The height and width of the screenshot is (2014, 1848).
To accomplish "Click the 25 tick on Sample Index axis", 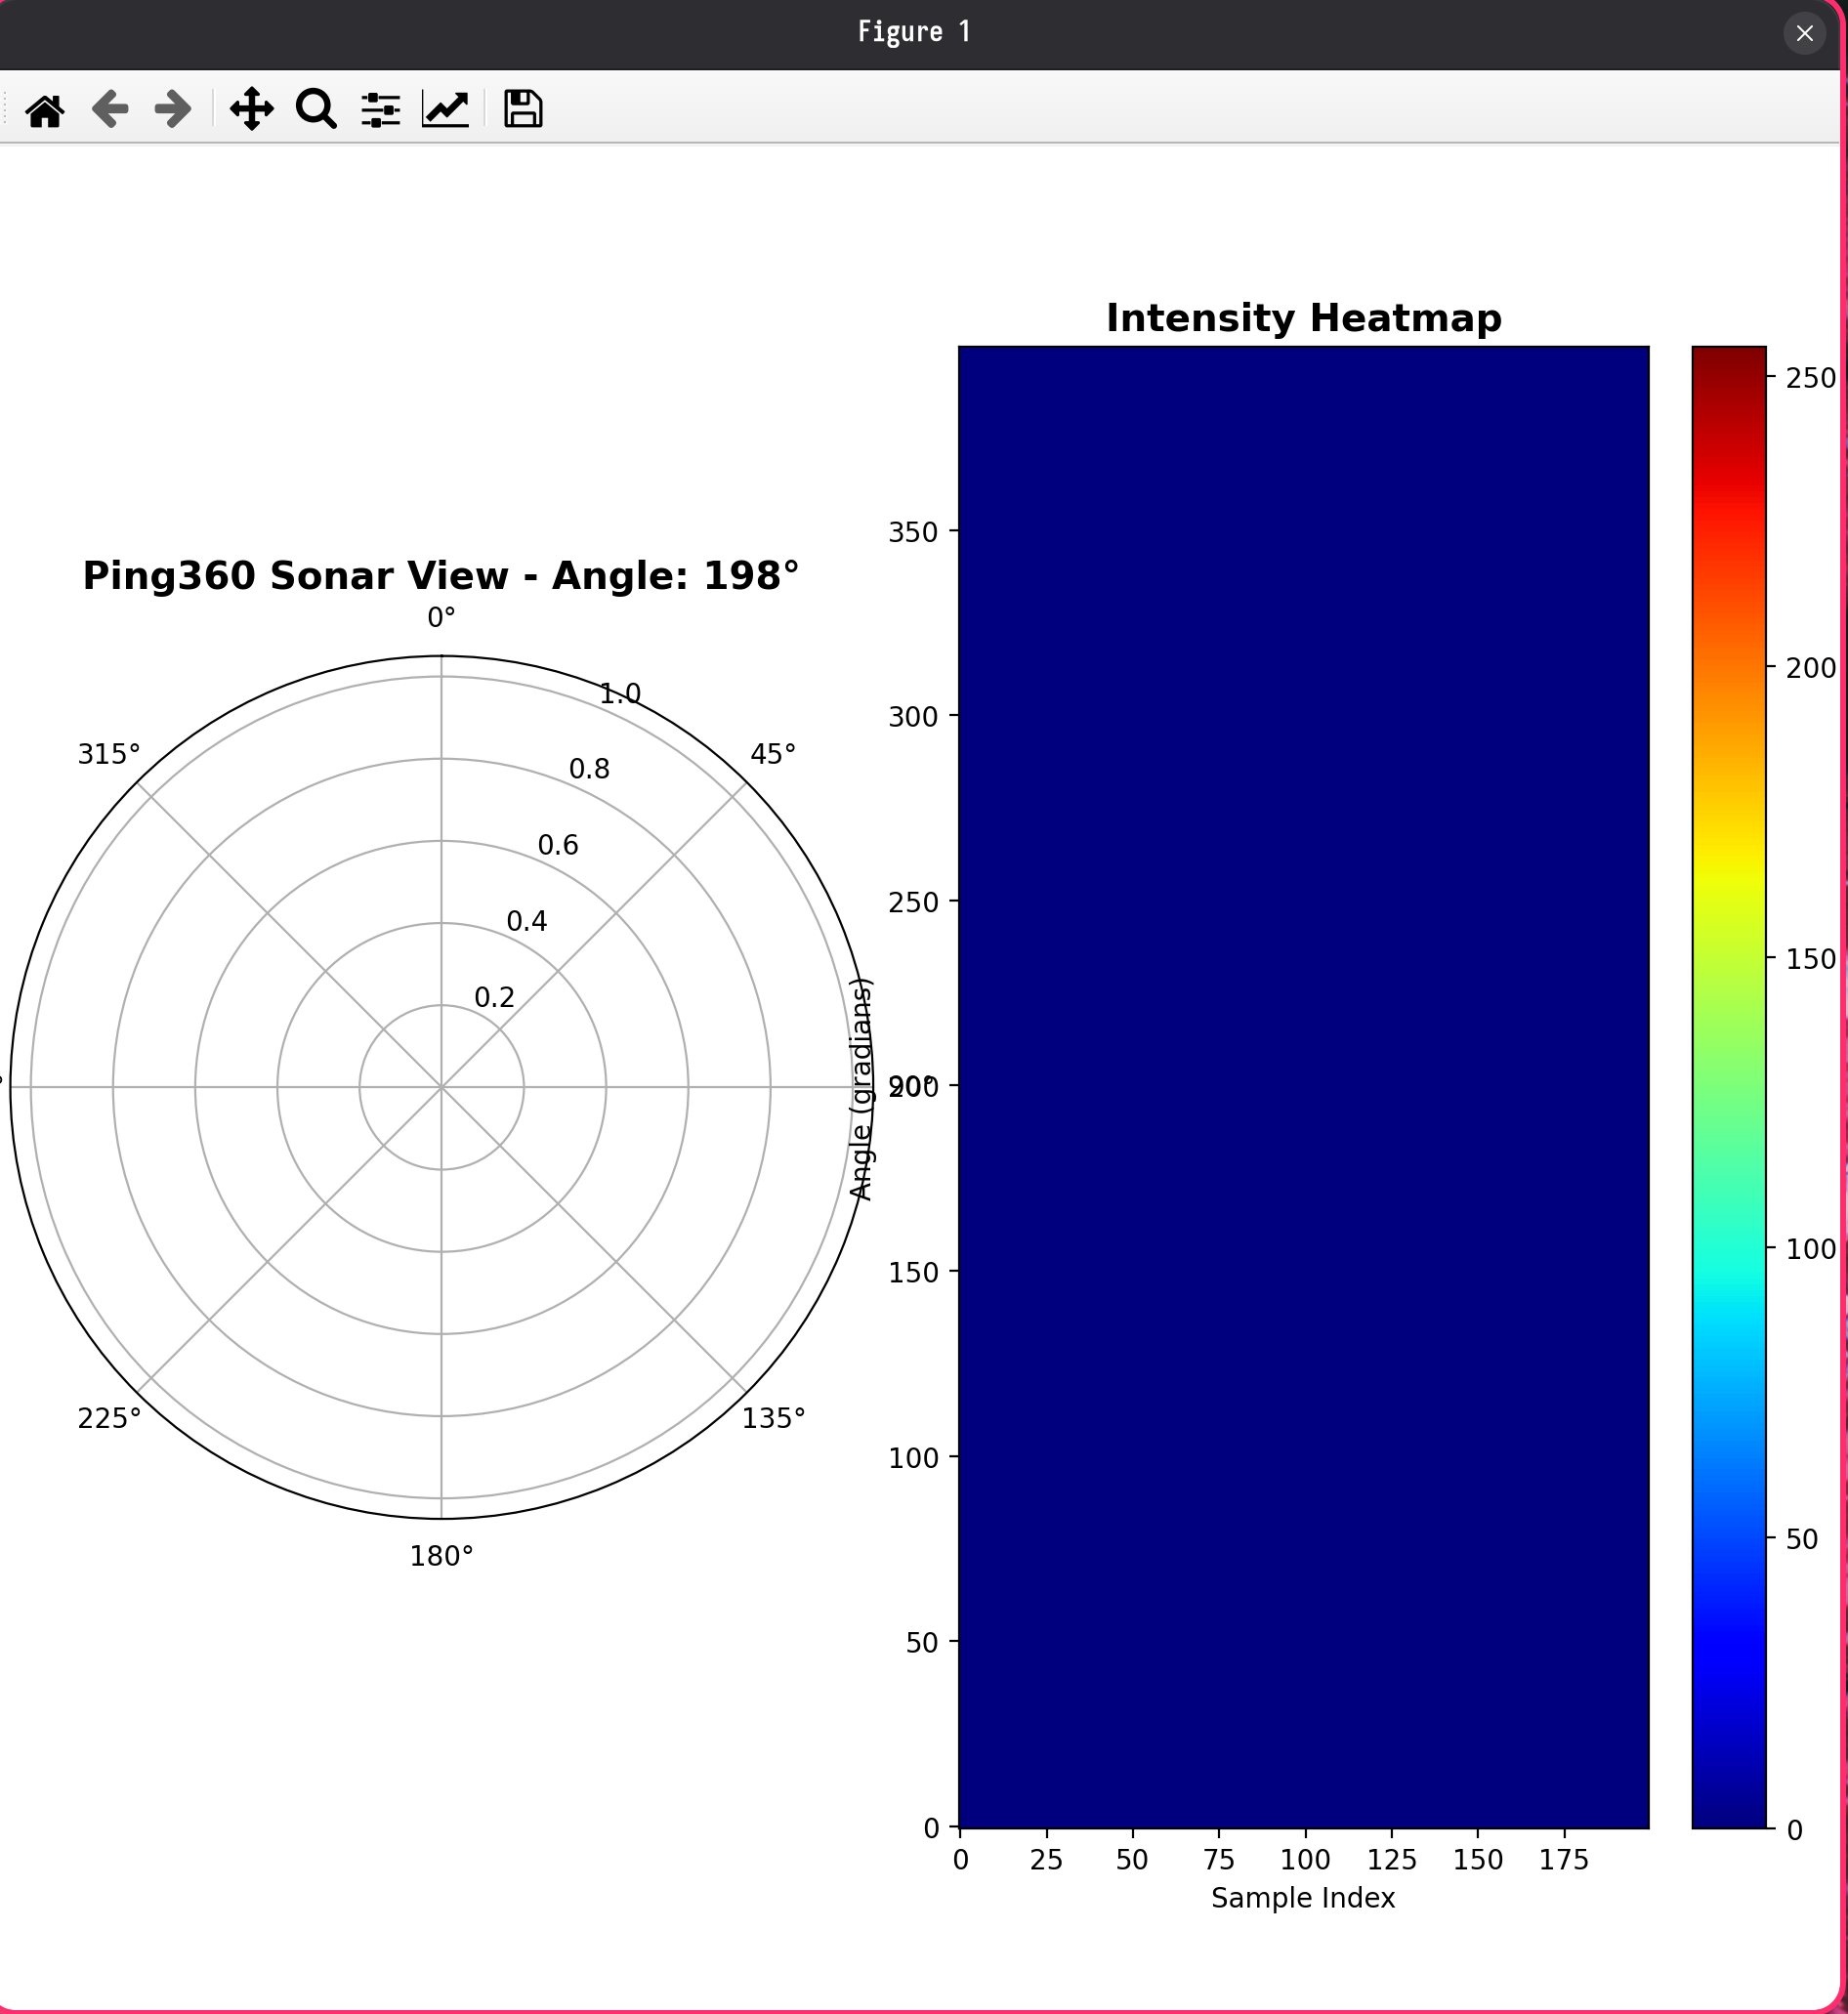I will [x=1046, y=1860].
